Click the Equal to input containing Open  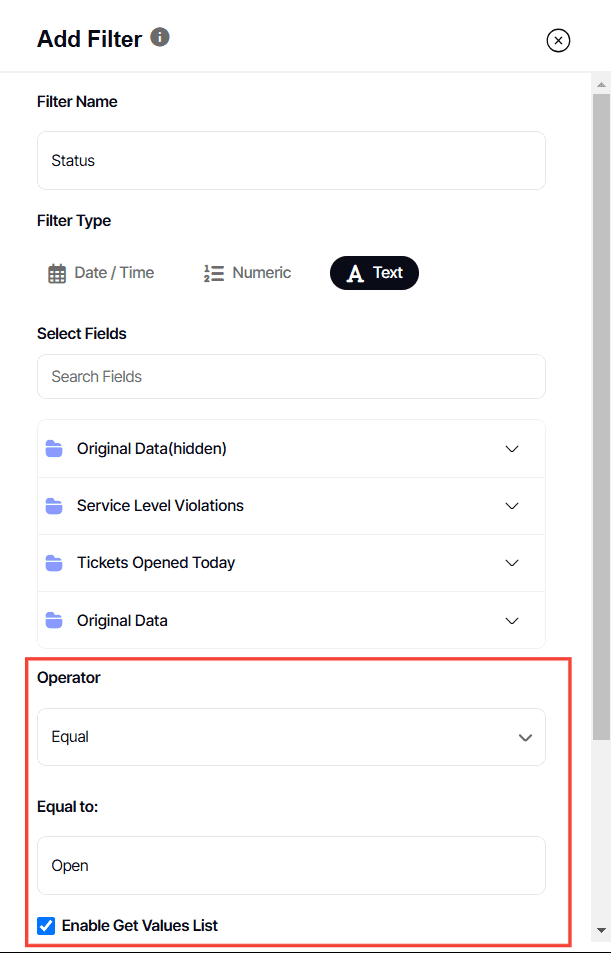tap(291, 864)
